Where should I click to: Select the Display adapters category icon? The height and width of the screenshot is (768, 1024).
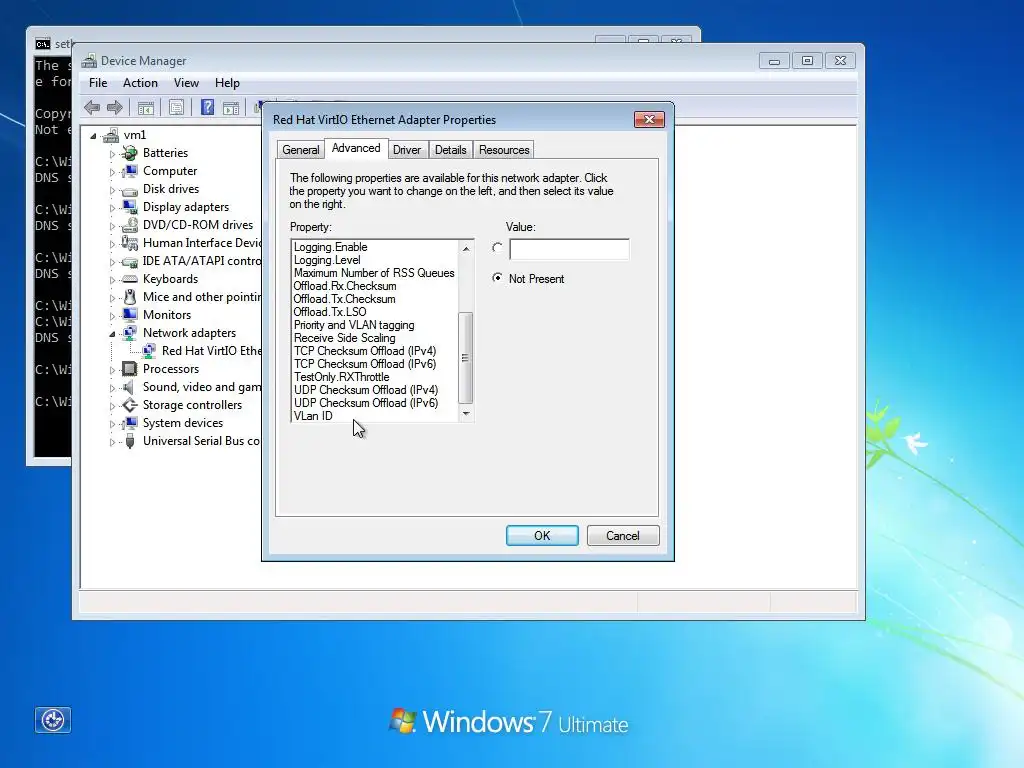point(130,207)
